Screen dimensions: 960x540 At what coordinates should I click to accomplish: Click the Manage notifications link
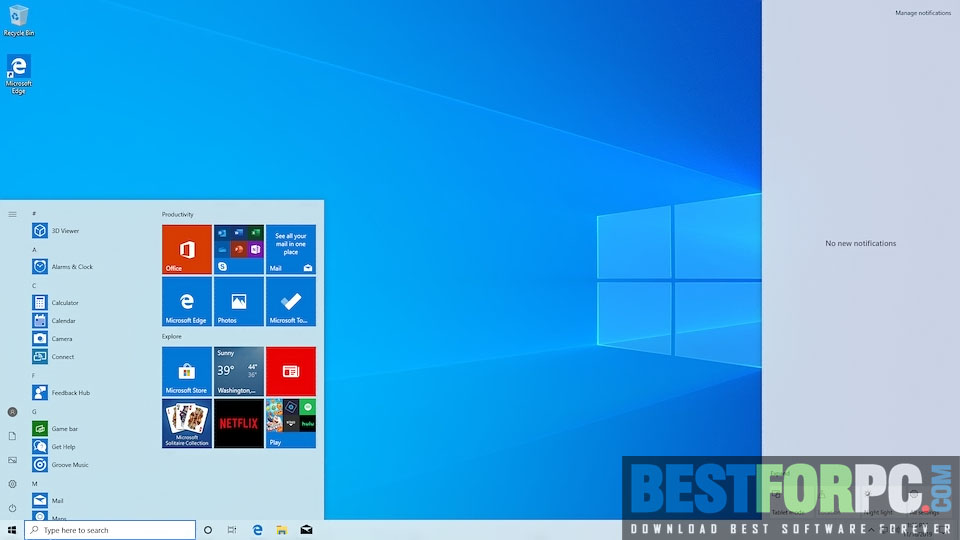923,13
